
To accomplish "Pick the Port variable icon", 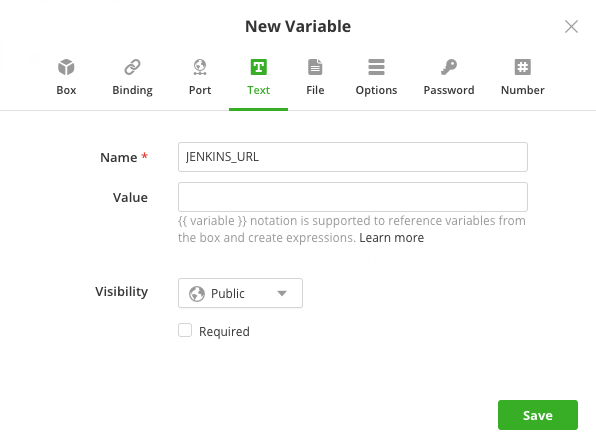I will coord(200,67).
